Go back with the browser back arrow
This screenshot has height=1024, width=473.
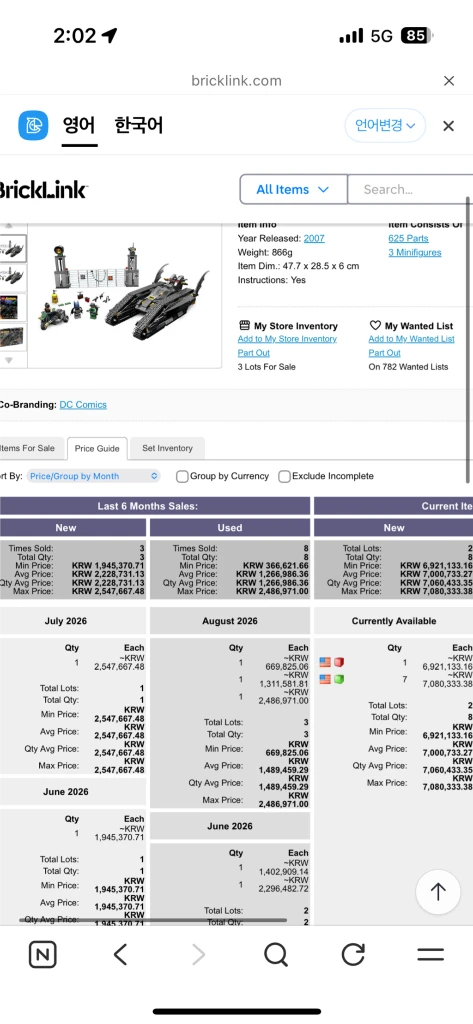[x=120, y=955]
